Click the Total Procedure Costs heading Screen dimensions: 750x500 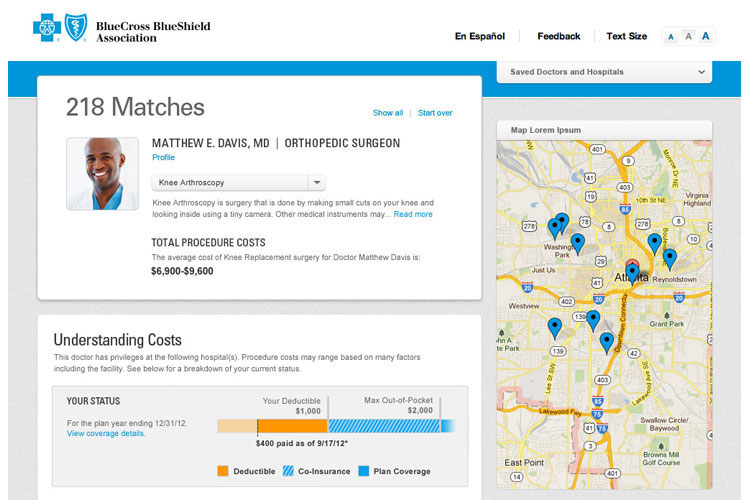(209, 243)
